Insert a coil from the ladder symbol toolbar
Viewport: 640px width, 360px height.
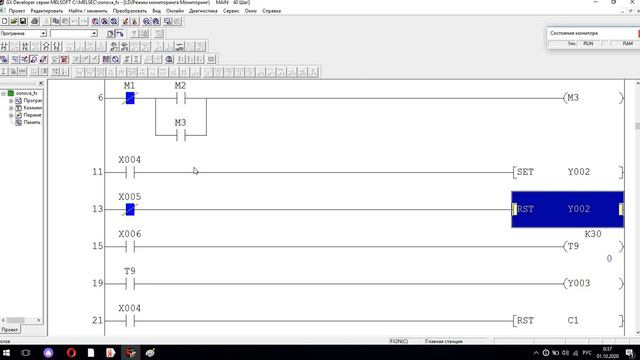pos(46,46)
